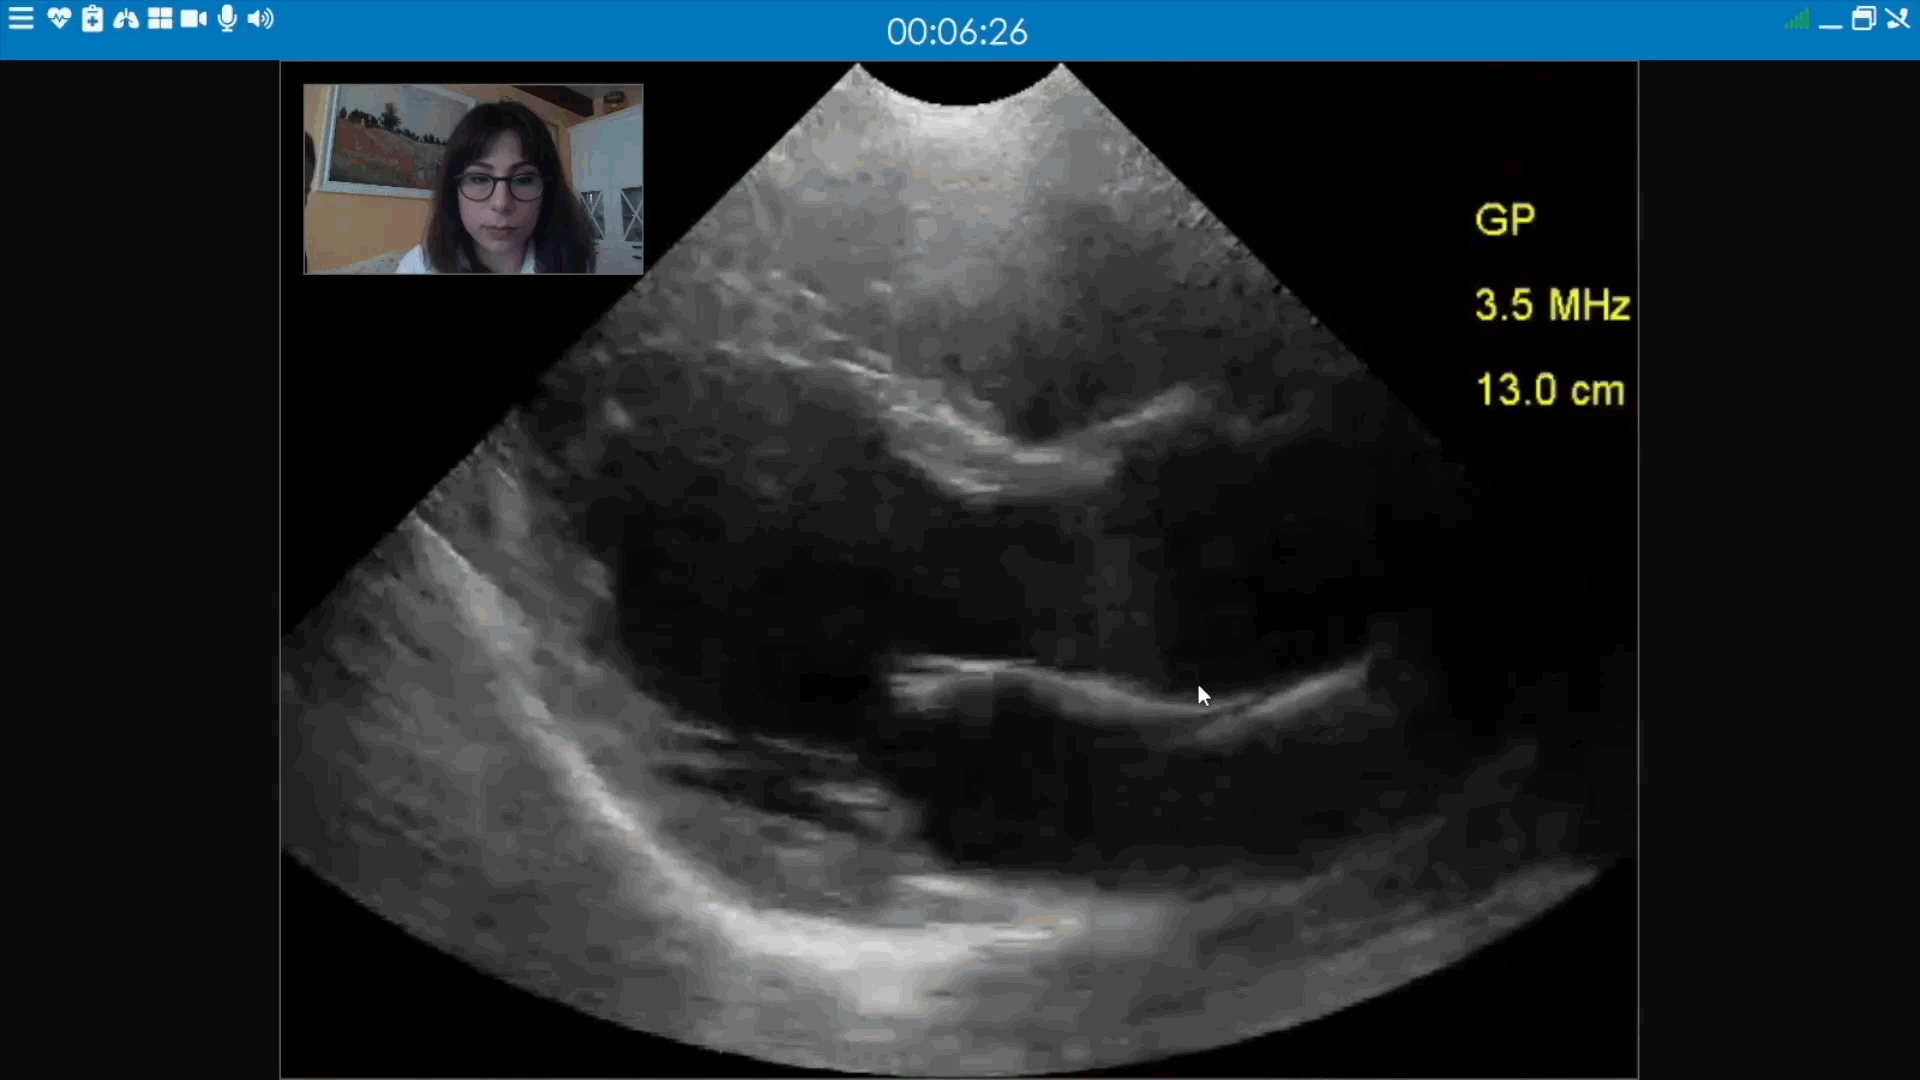Image resolution: width=1920 pixels, height=1080 pixels.
Task: Click the GP preset label
Action: pos(1505,221)
